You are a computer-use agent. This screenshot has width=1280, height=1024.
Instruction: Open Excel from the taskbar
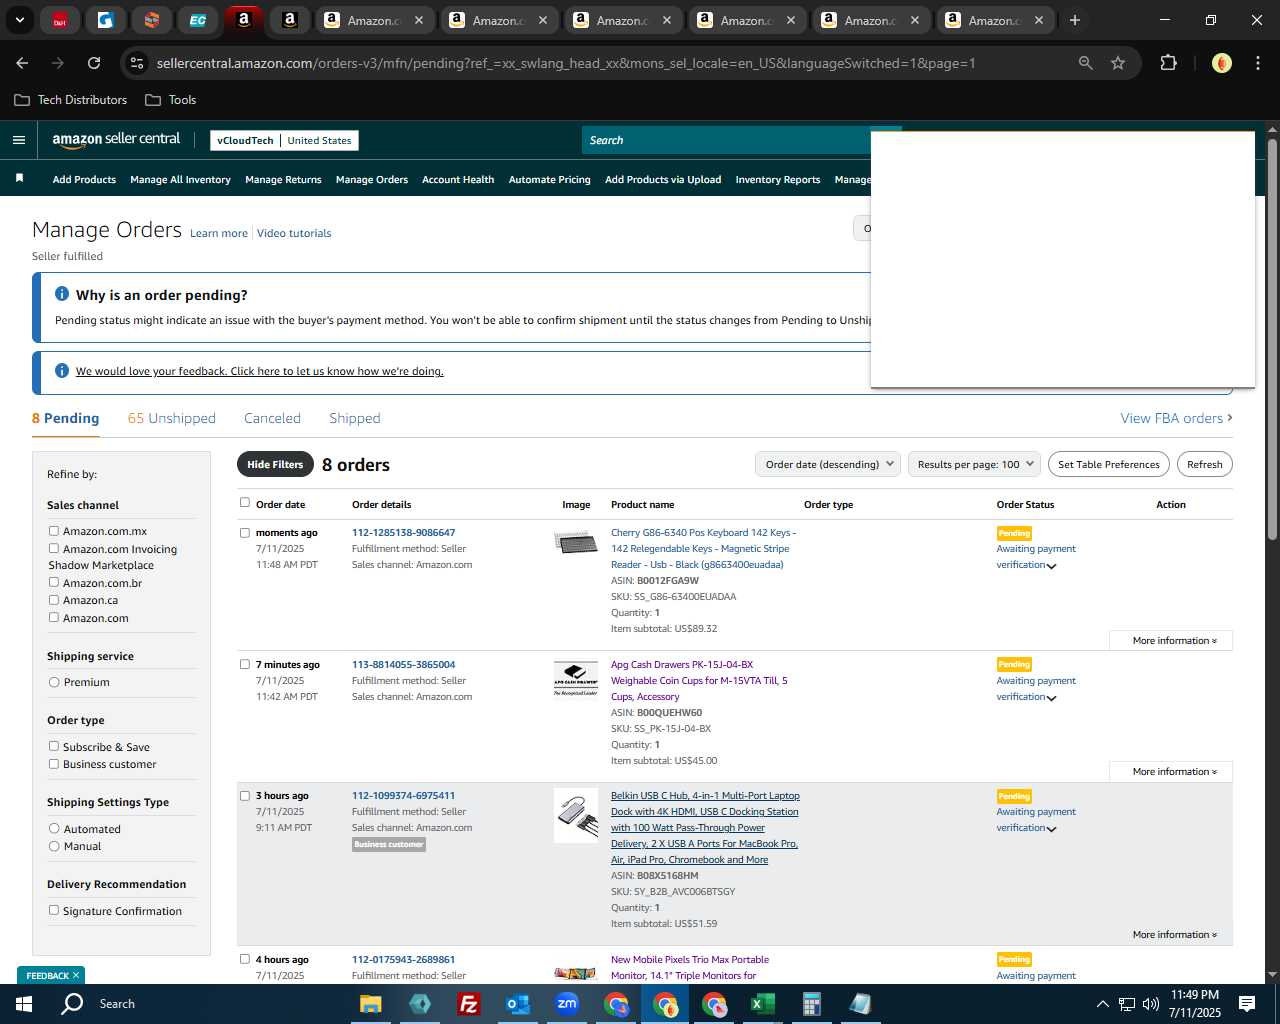point(762,1004)
